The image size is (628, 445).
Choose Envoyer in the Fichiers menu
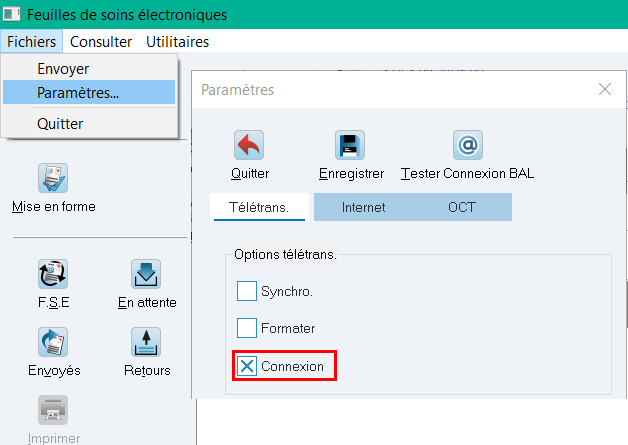coord(89,68)
